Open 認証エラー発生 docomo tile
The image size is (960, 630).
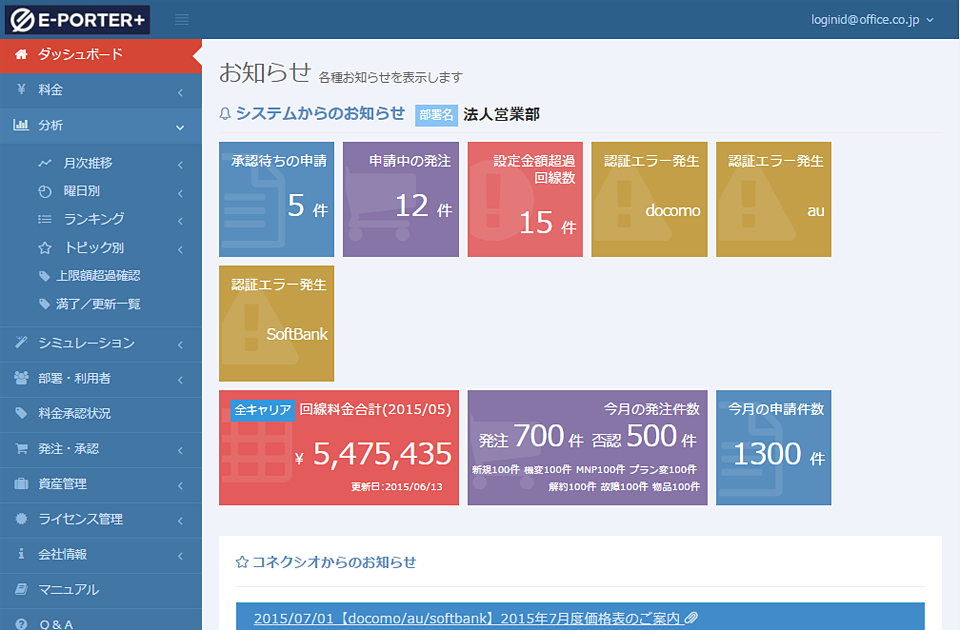point(650,200)
